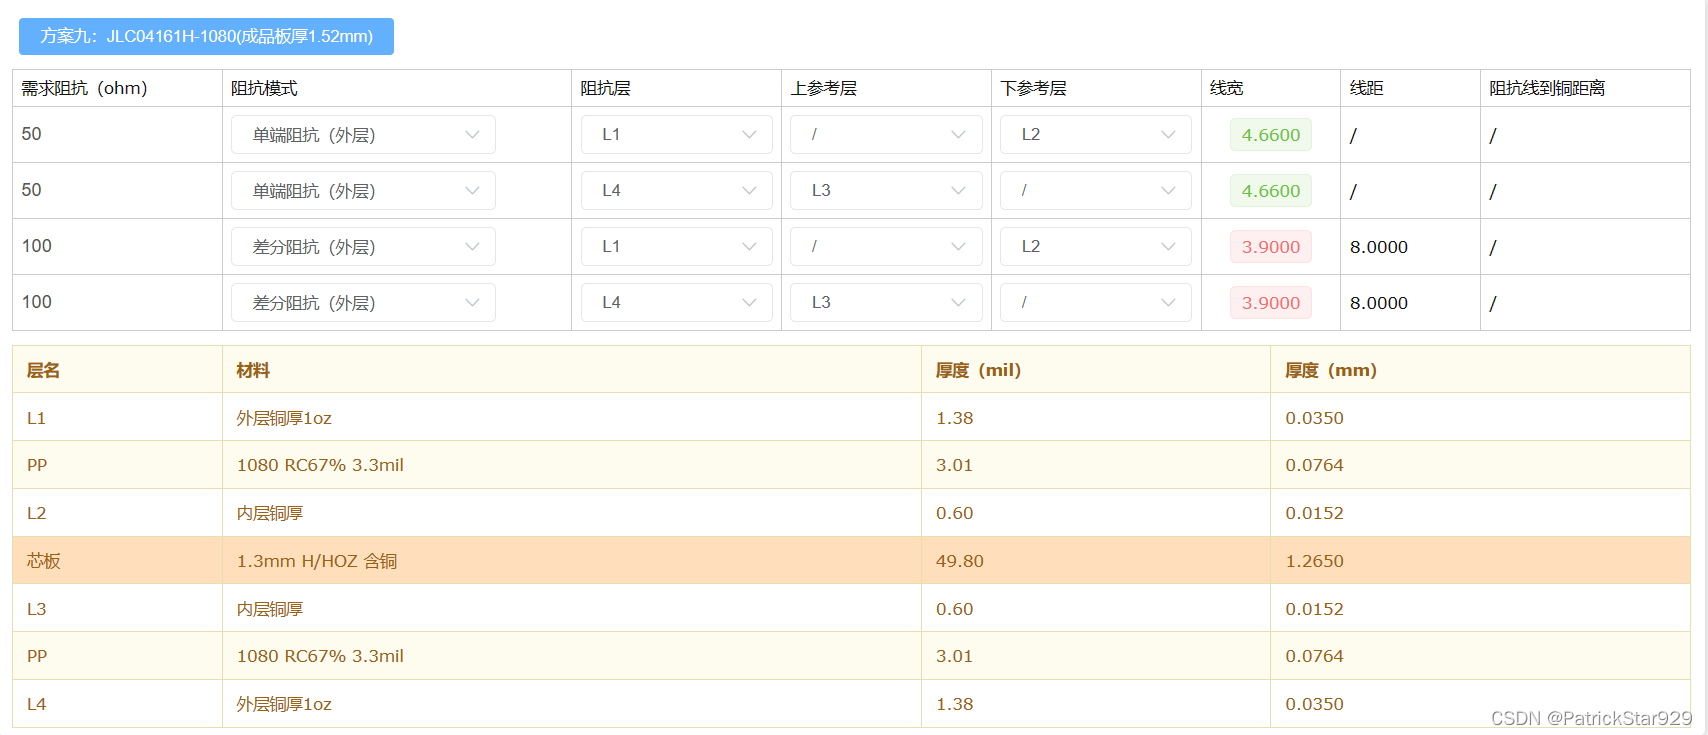The width and height of the screenshot is (1708, 735).
Task: Click material 1.3mm H/HOZ 含铜
Action: (x=317, y=561)
